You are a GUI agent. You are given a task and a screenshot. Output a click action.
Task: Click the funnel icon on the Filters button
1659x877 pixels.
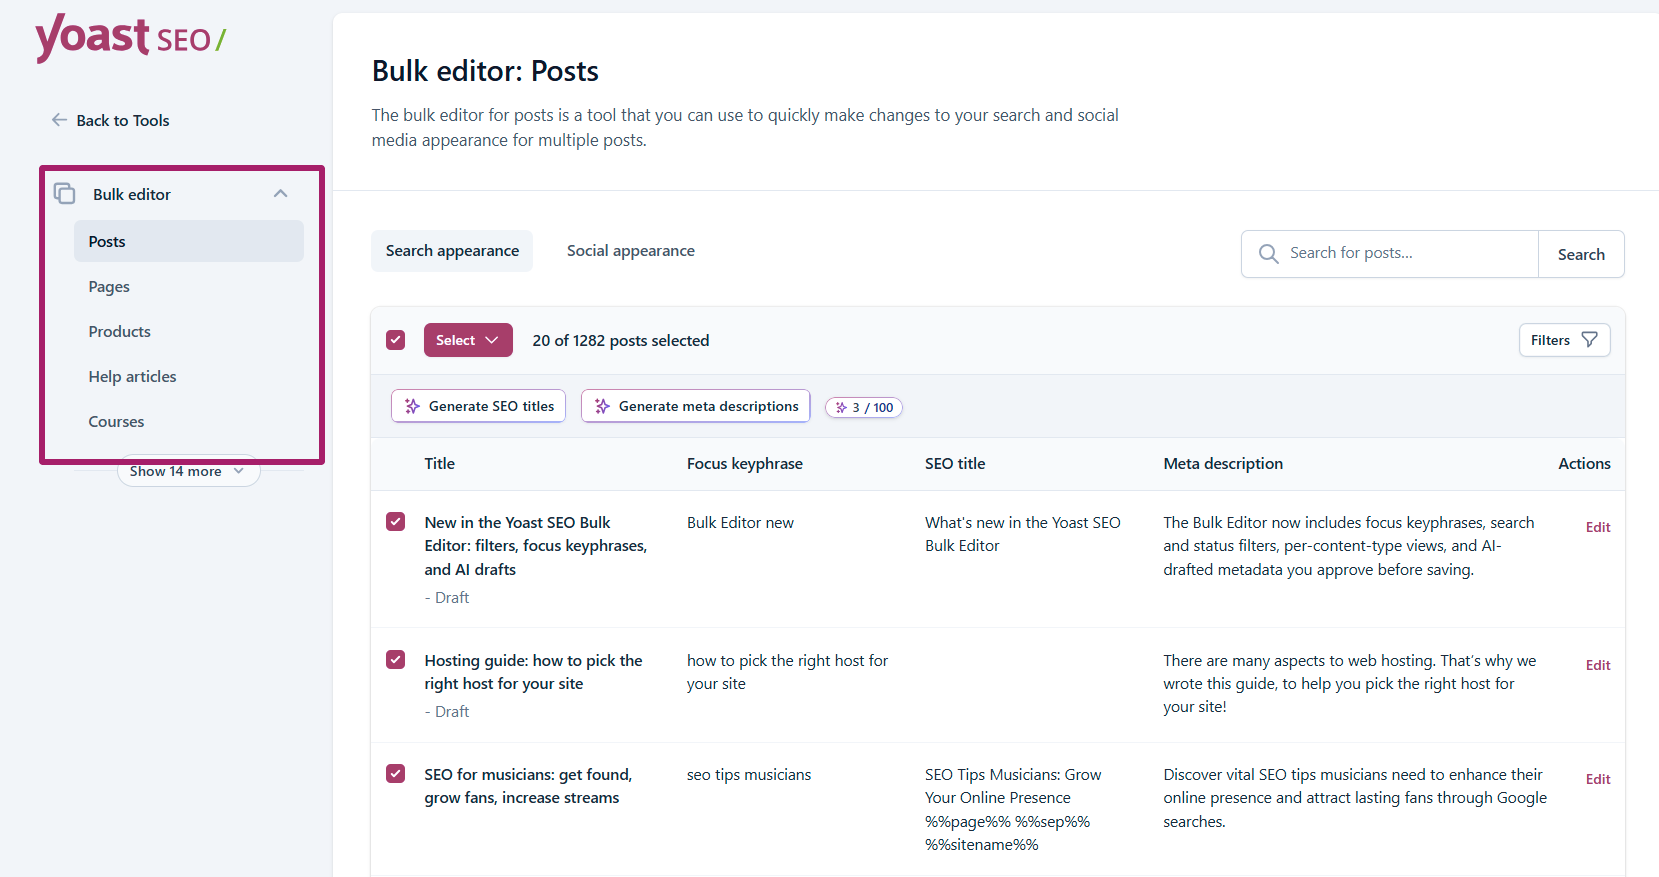pos(1589,340)
